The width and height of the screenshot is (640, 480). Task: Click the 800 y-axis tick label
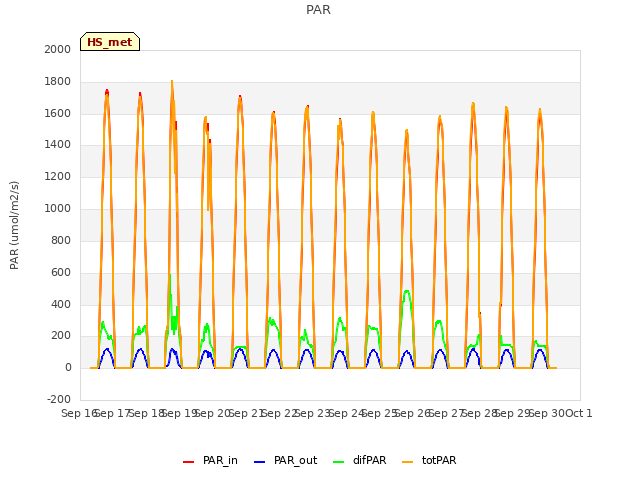coord(61,240)
